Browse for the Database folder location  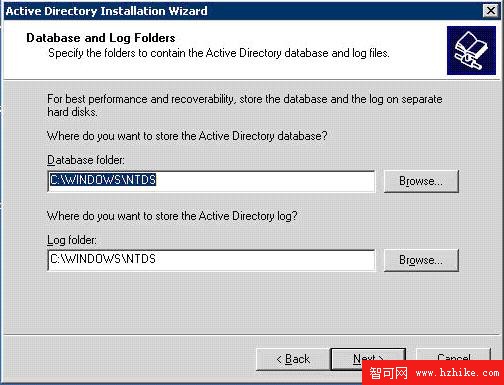point(421,181)
